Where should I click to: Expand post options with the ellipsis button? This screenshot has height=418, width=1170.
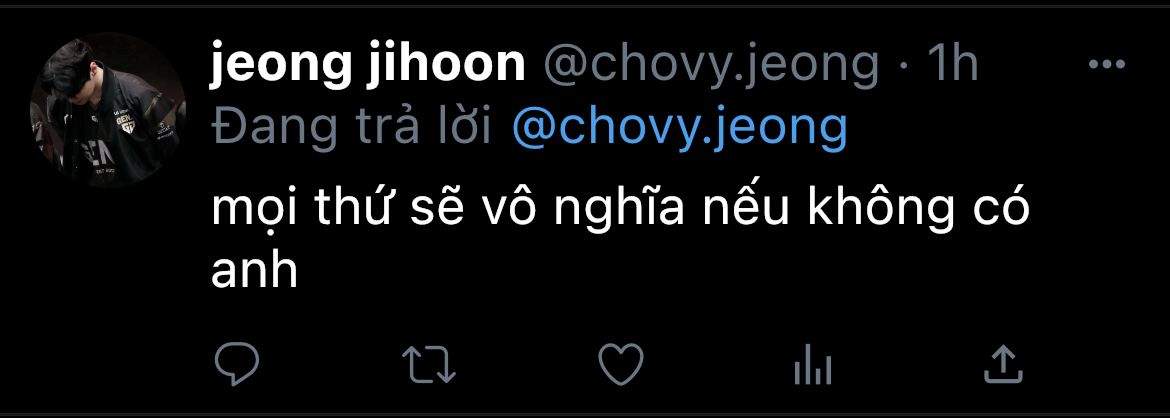1107,65
